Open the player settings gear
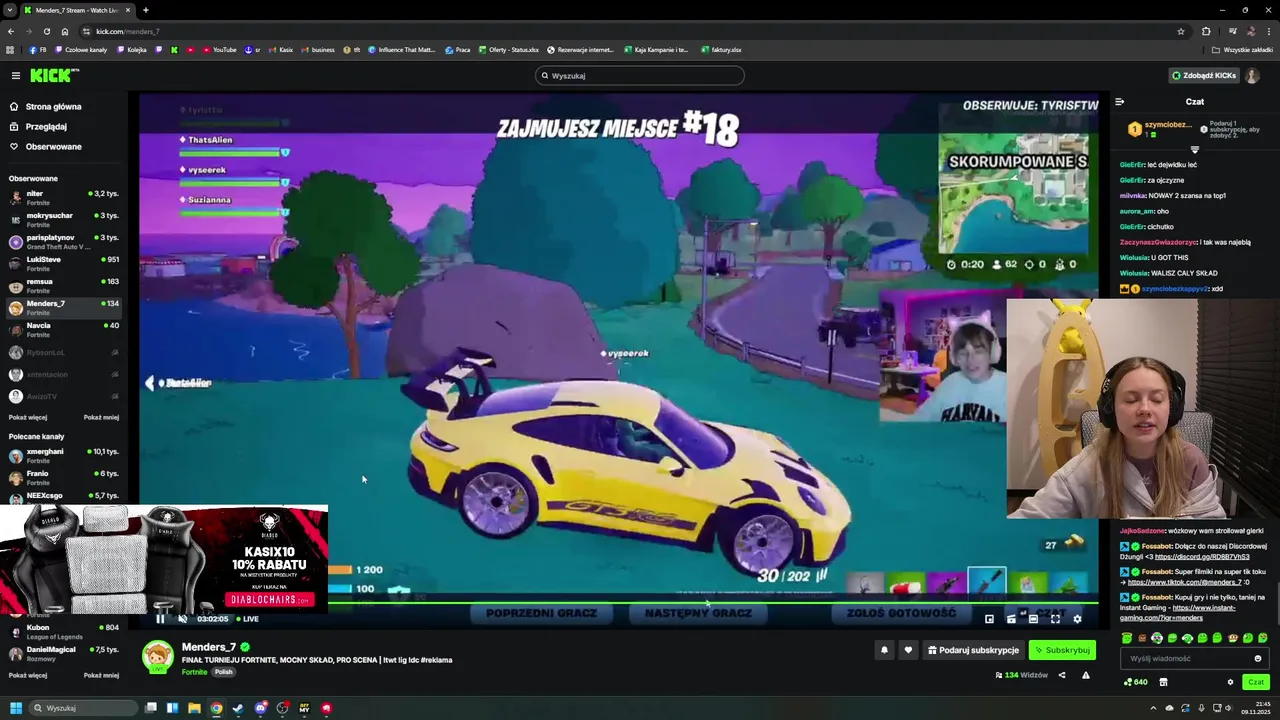 (x=1077, y=619)
